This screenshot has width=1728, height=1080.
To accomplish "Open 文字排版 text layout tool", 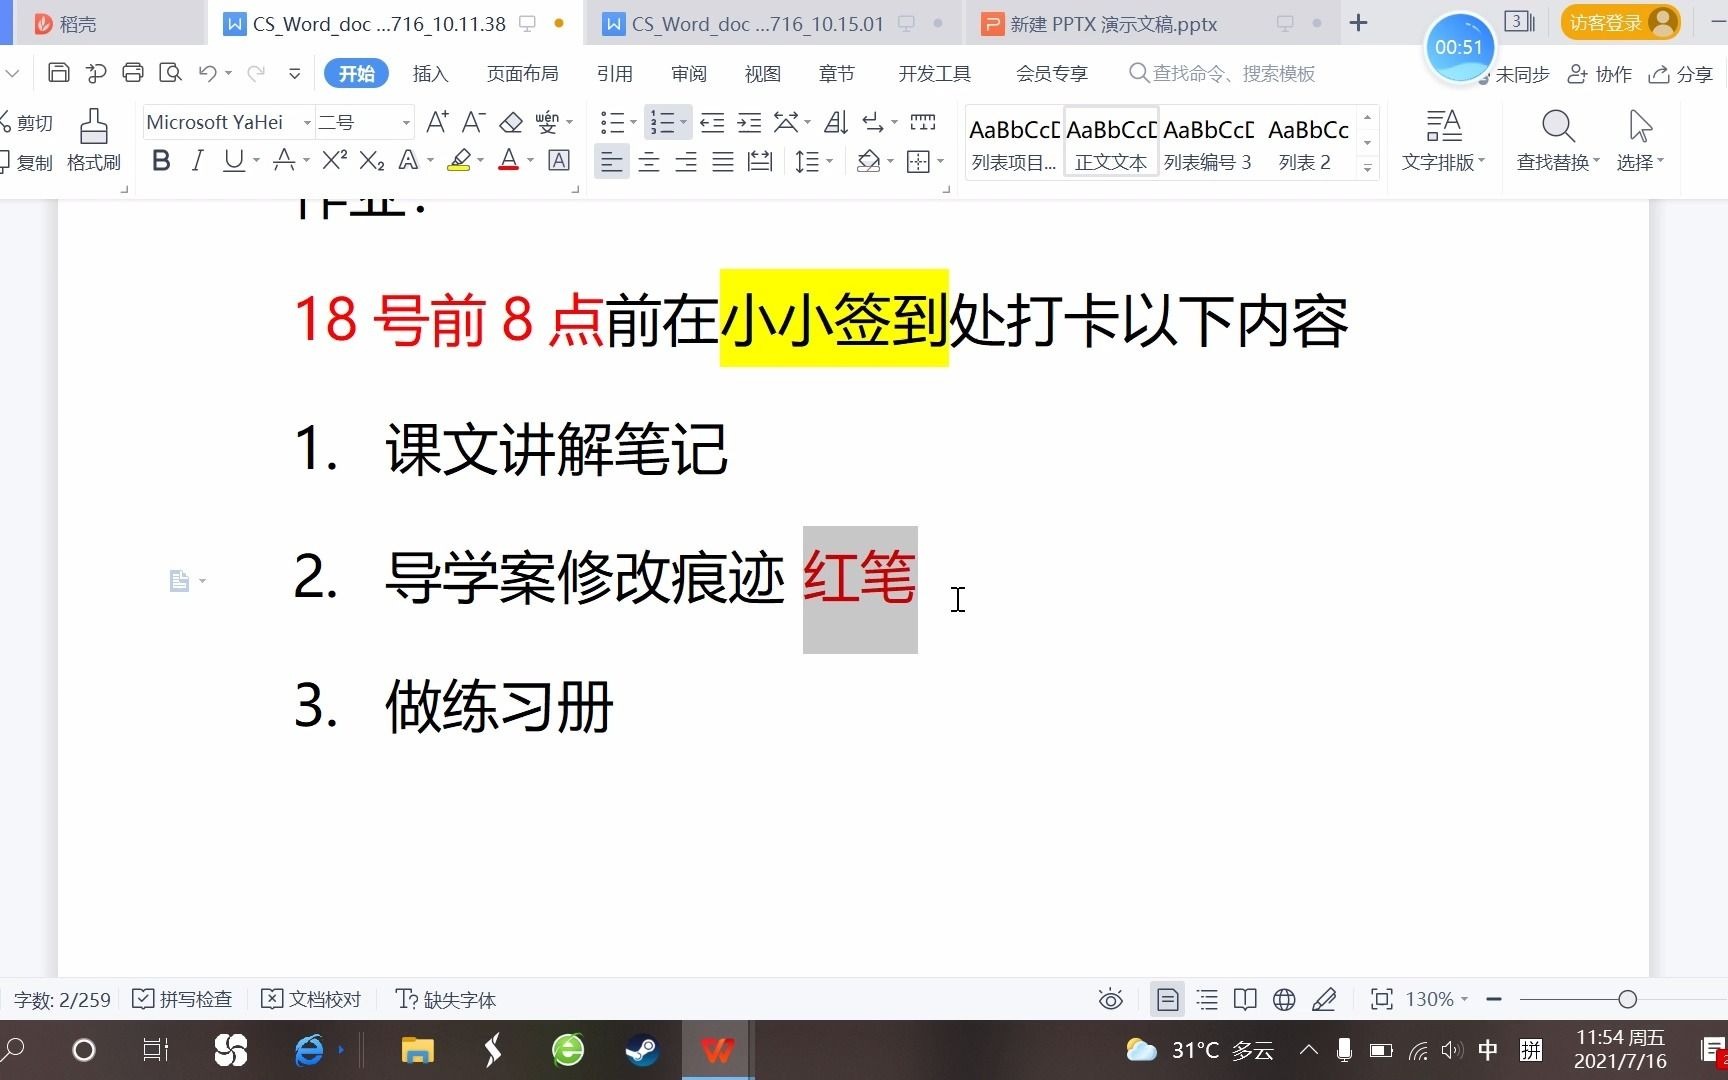I will pyautogui.click(x=1443, y=141).
